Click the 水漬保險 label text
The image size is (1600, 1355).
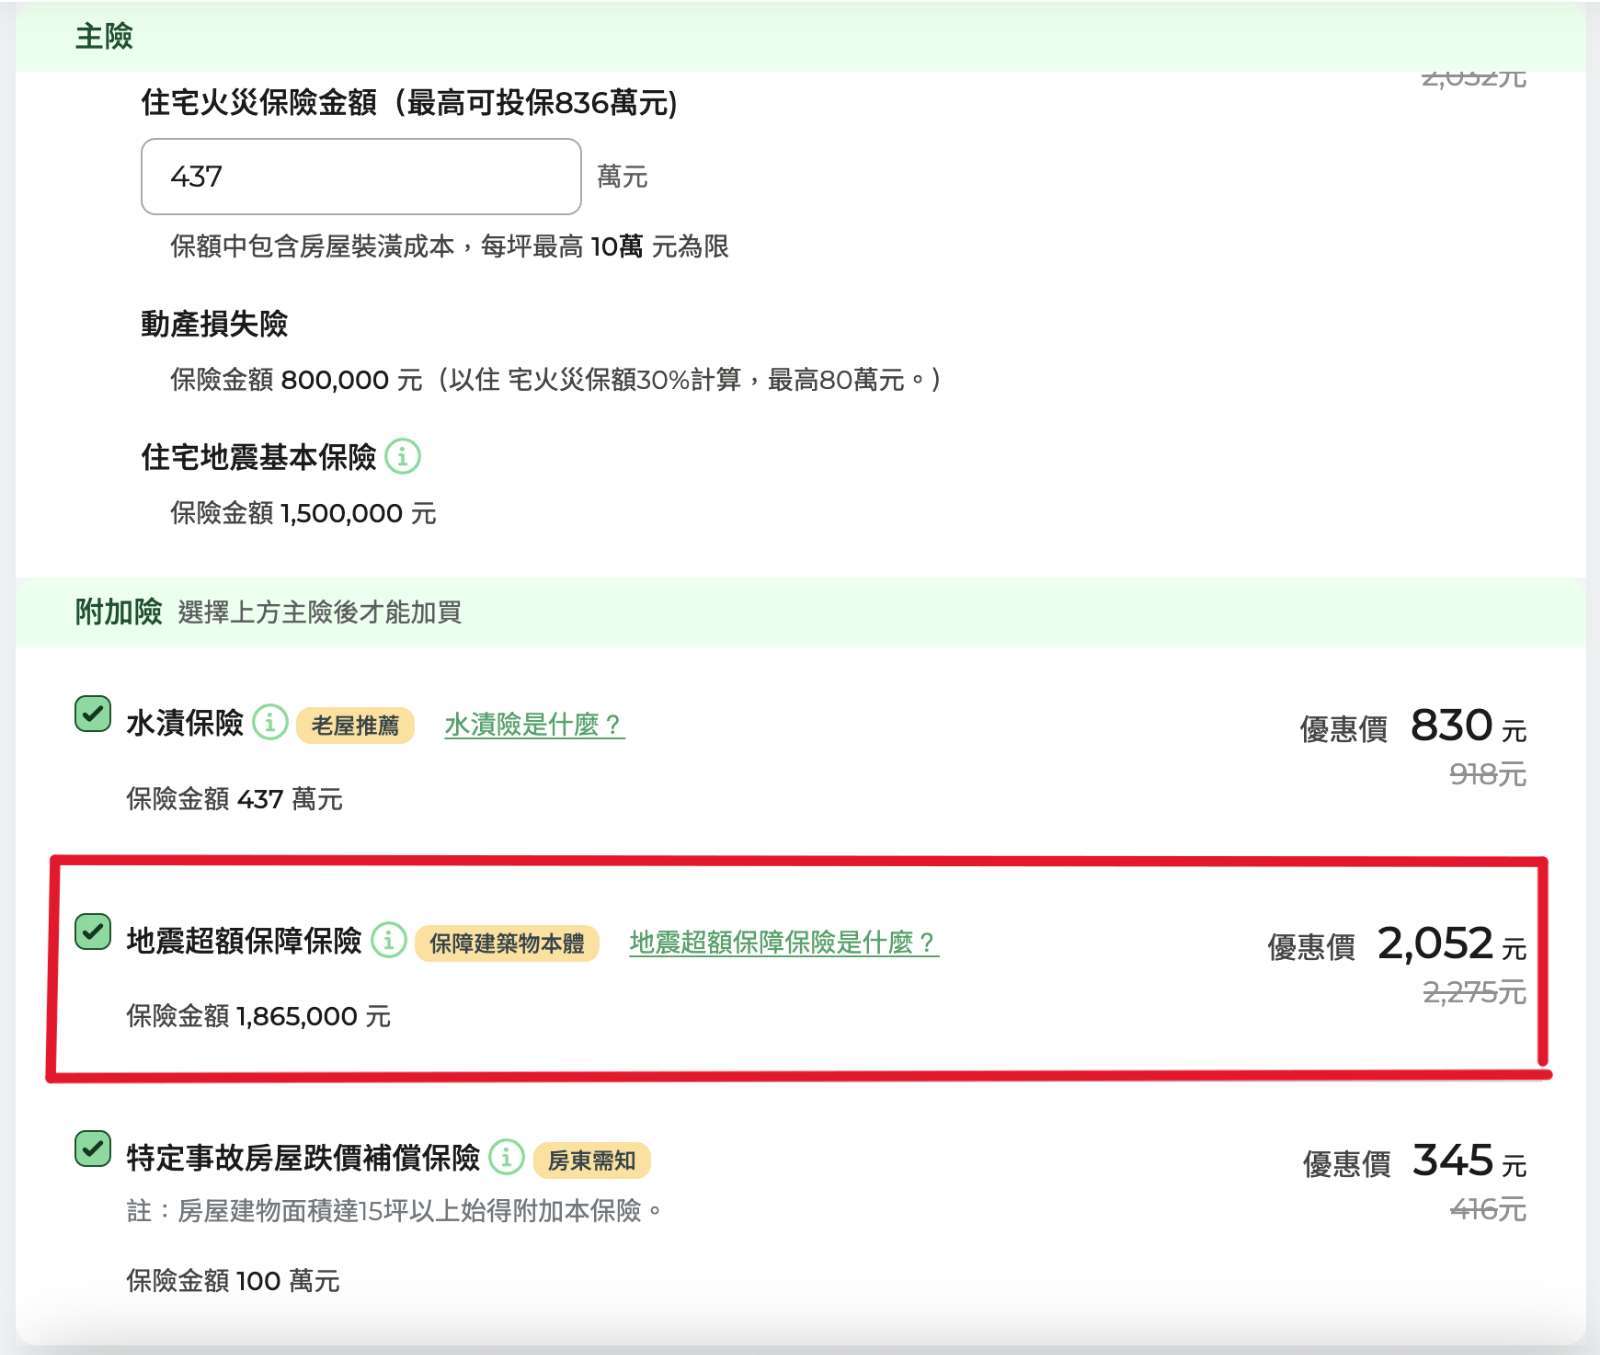(x=185, y=723)
